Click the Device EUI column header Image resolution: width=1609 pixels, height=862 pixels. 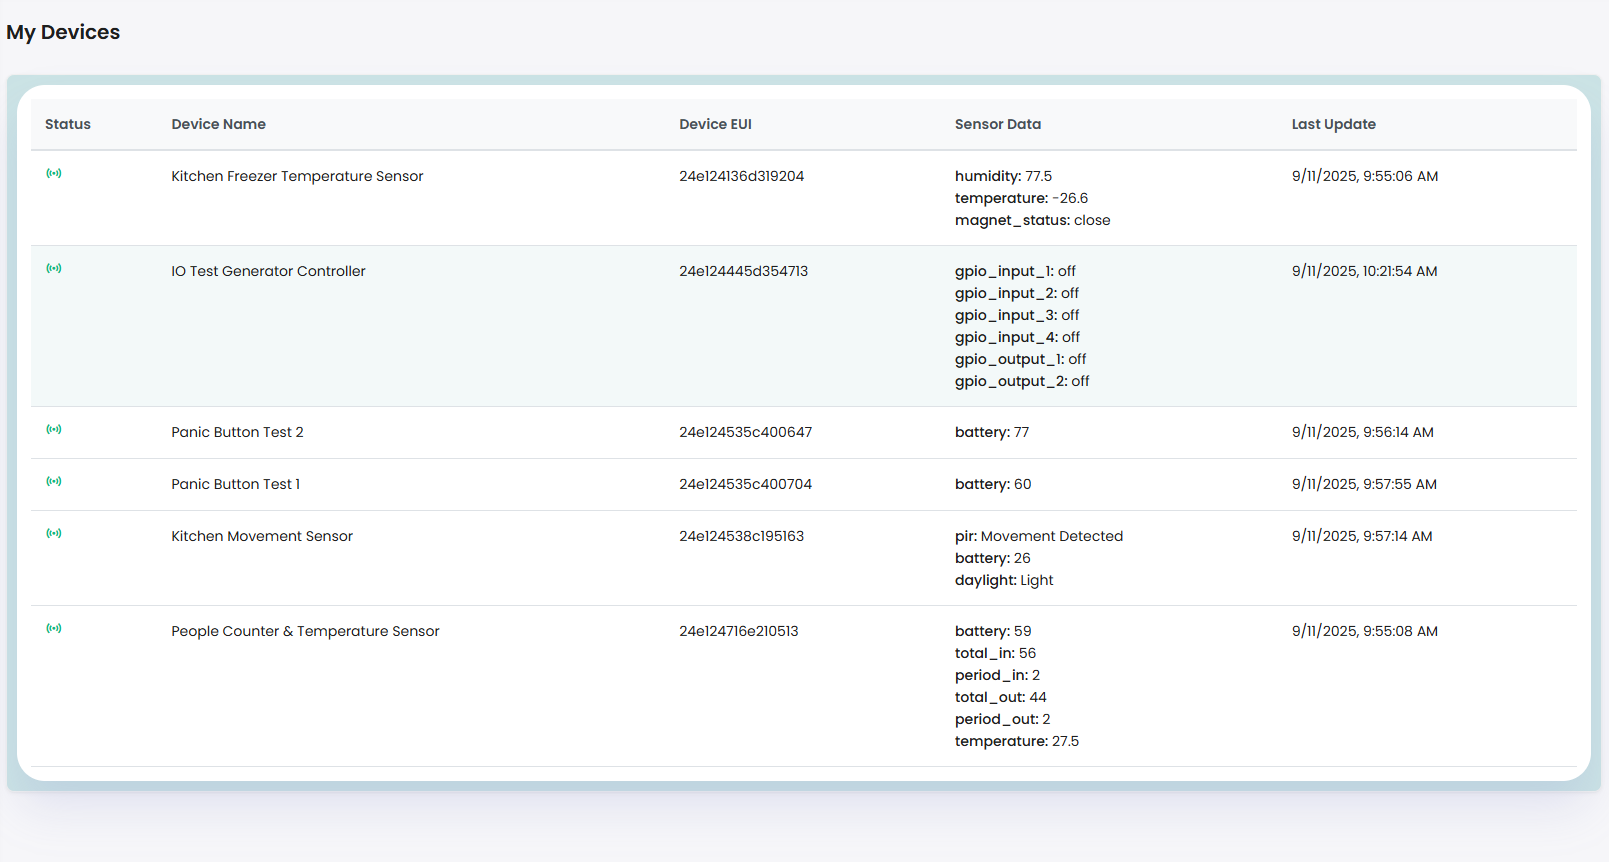pos(715,124)
